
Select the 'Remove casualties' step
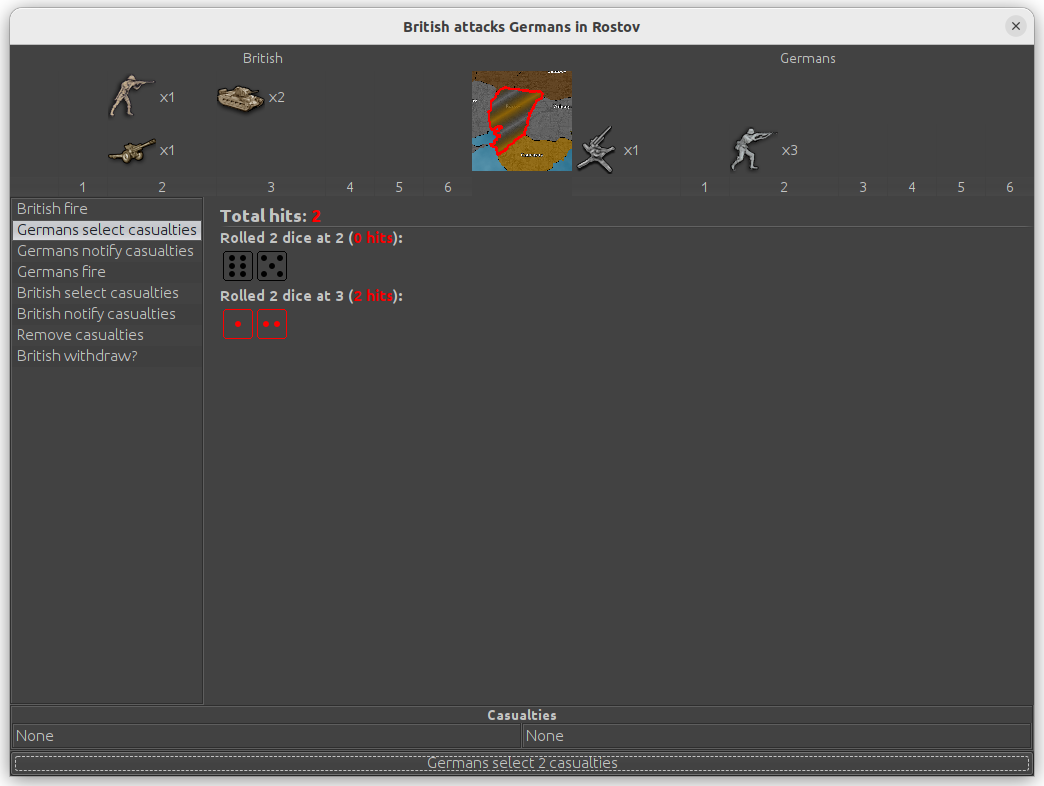(x=80, y=335)
